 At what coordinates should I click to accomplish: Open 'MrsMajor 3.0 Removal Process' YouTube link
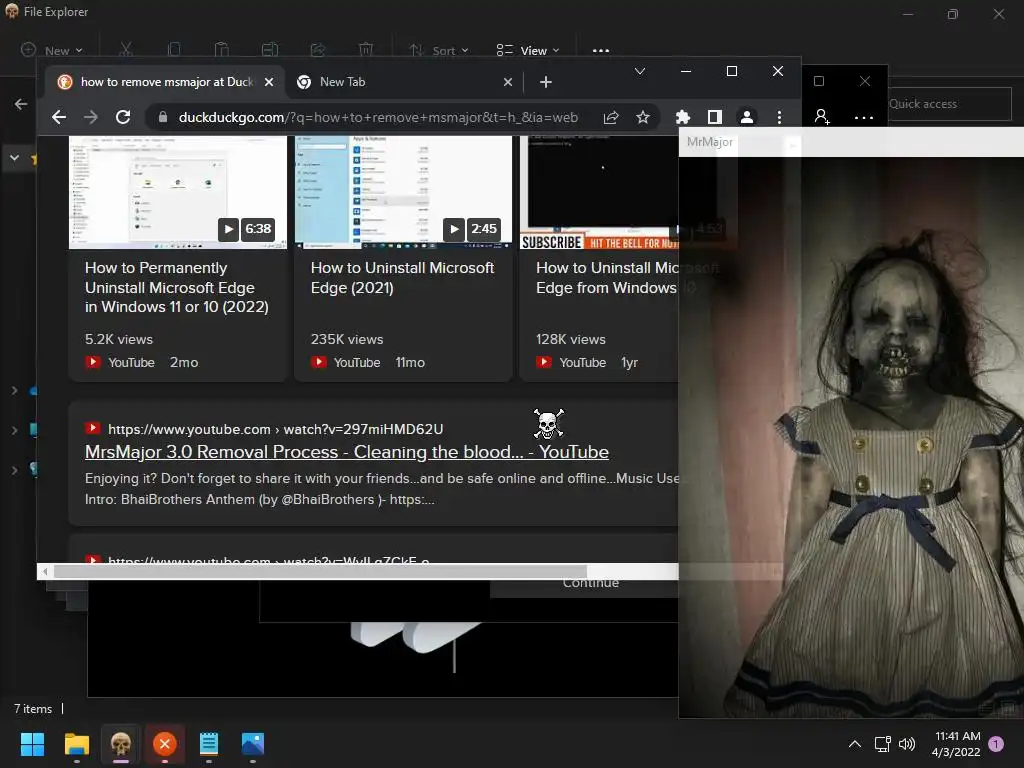point(347,452)
